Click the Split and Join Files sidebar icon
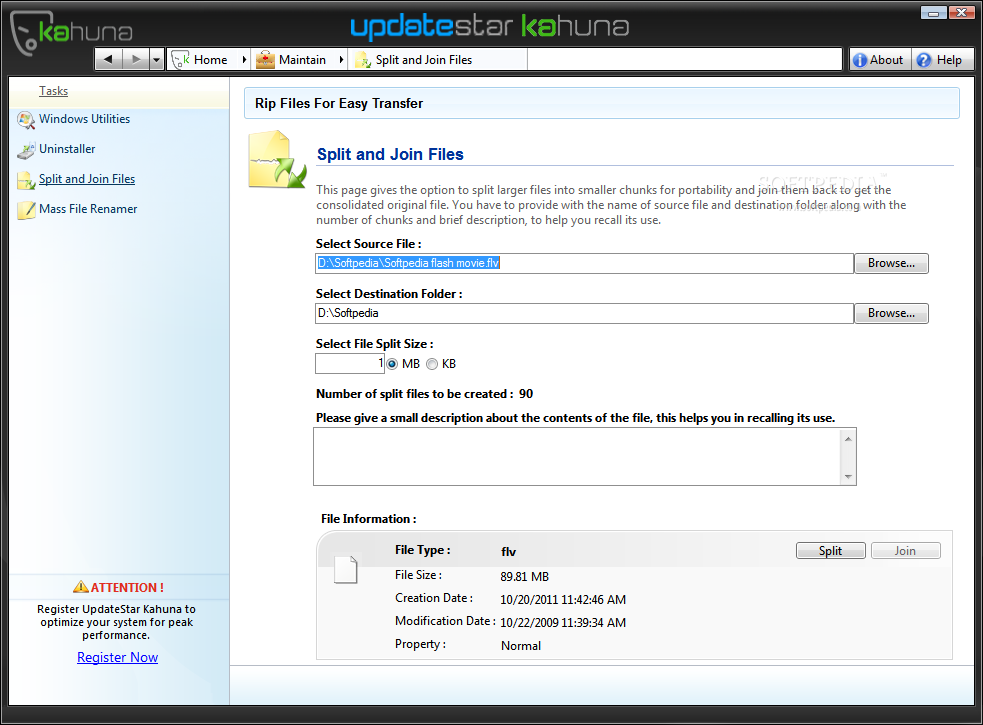Screen dimensions: 983x725 (x=26, y=180)
